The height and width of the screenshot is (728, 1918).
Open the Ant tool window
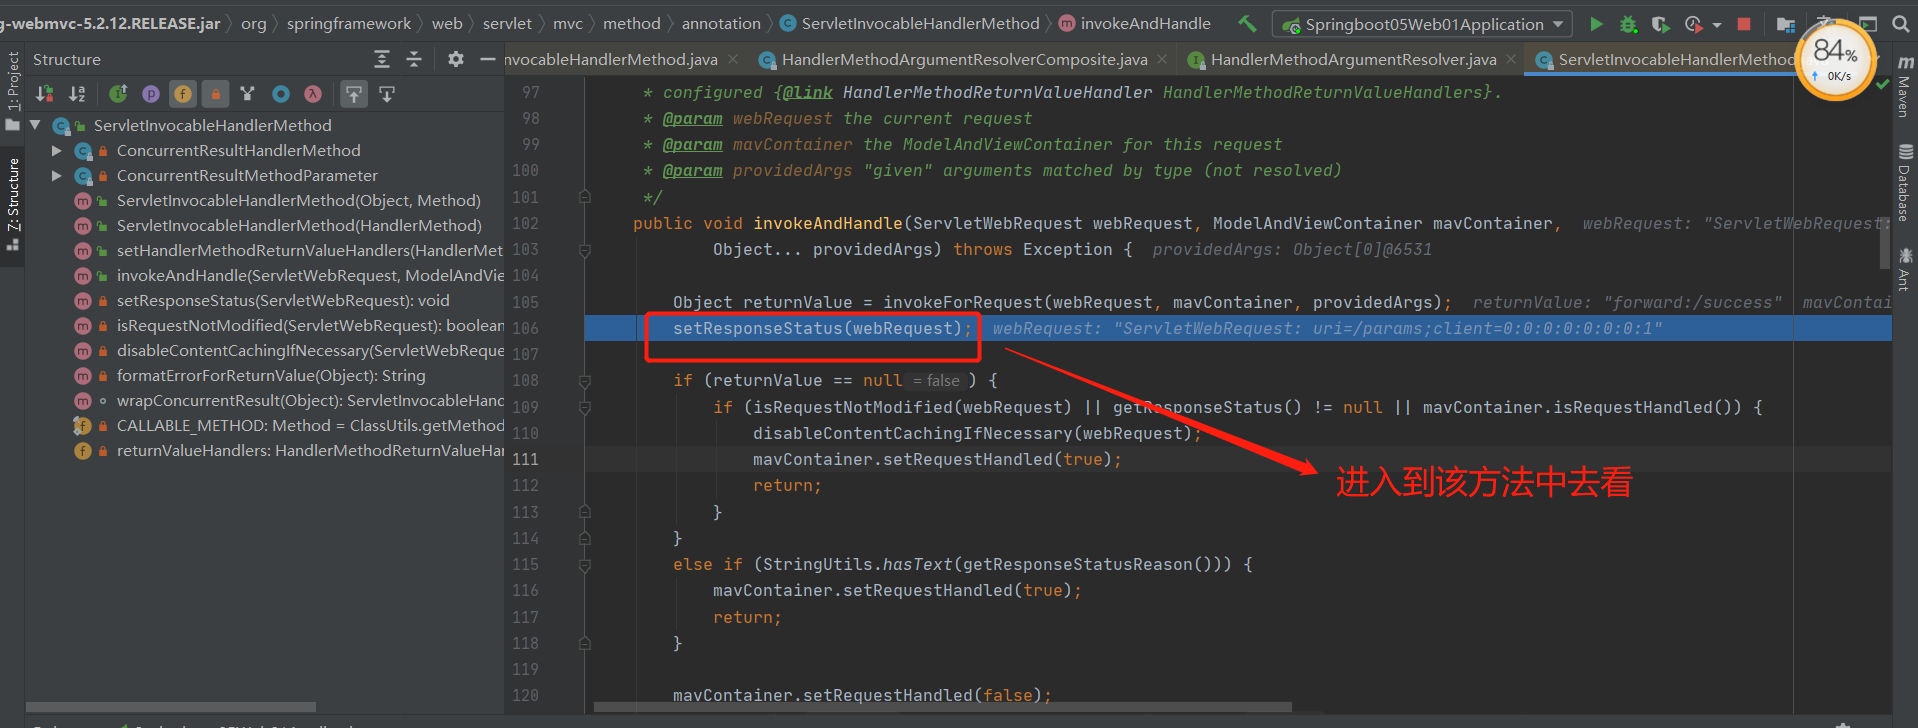(x=1905, y=269)
